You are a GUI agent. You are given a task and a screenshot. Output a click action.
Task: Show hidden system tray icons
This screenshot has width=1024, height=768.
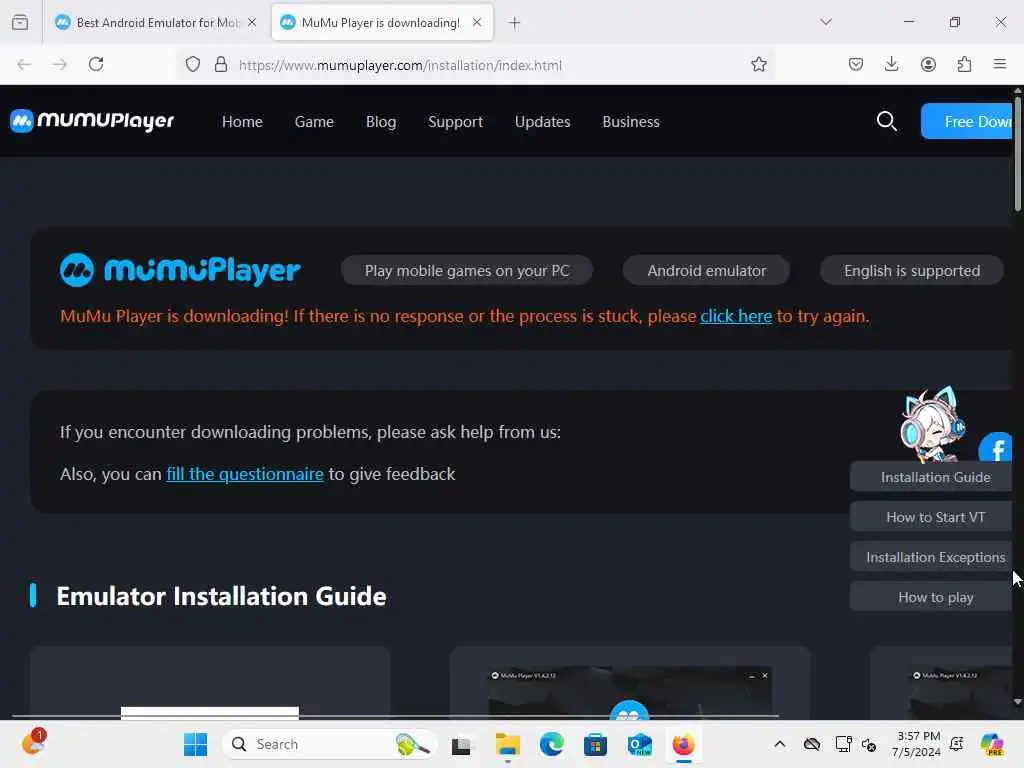point(780,744)
